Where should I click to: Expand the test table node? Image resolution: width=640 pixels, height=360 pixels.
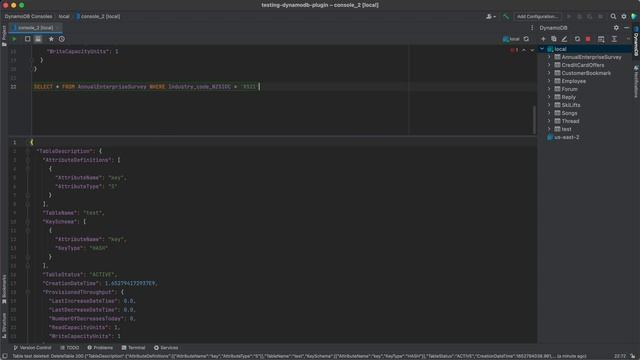(549, 129)
